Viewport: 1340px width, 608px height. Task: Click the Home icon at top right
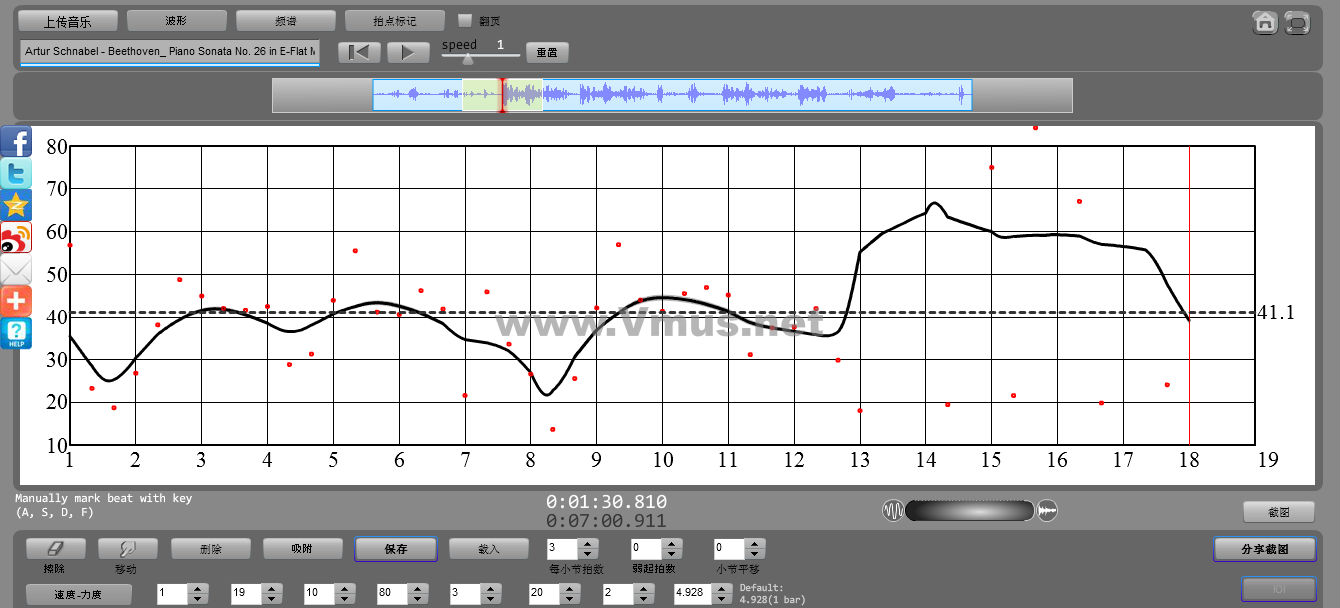1265,22
